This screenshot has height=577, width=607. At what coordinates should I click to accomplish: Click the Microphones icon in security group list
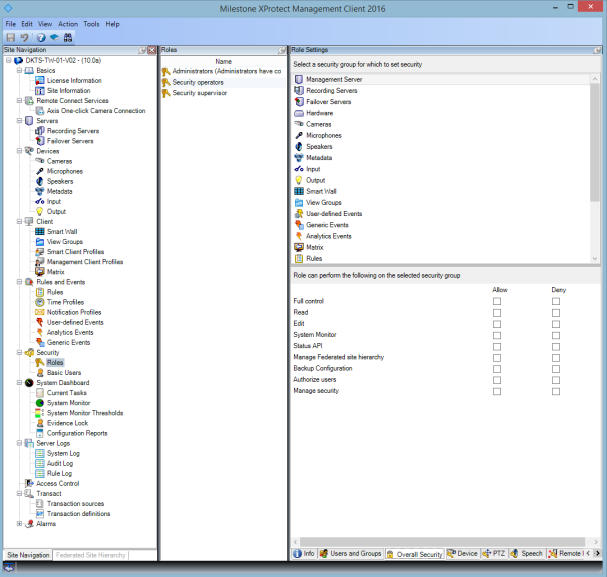298,135
